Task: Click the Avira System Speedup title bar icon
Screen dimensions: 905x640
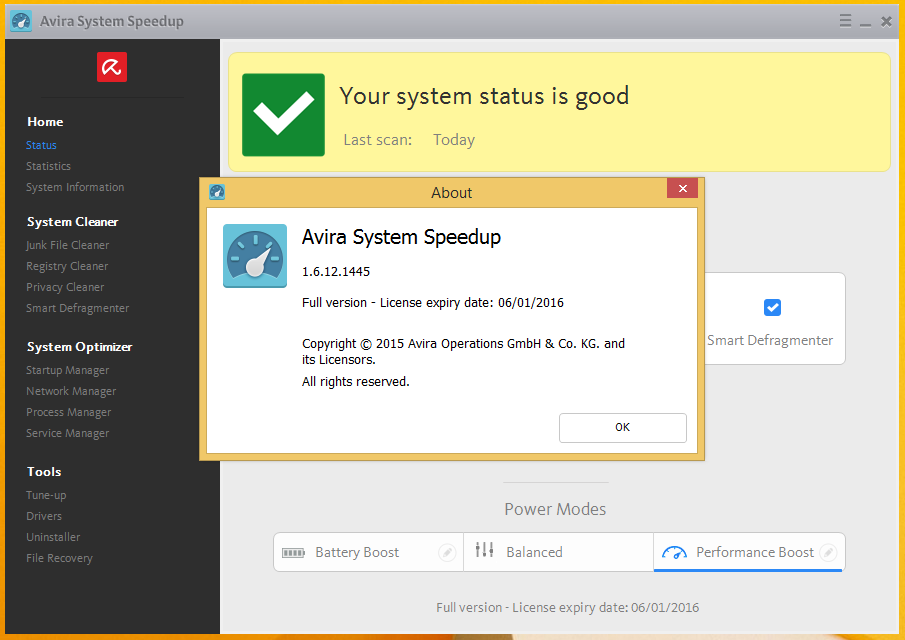Action: [x=21, y=21]
